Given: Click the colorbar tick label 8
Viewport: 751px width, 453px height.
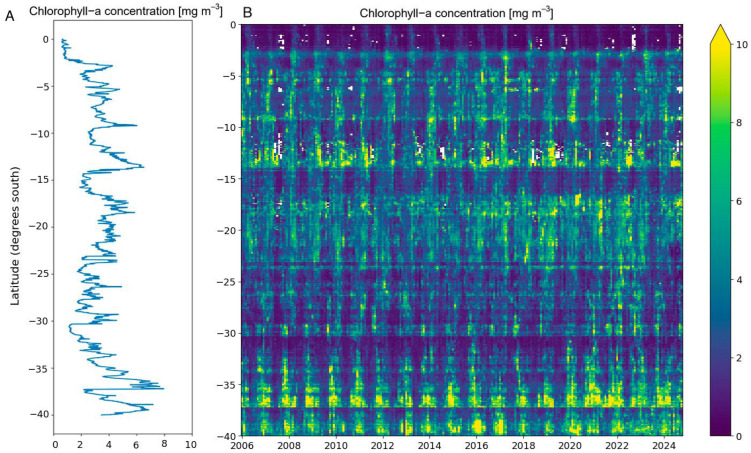Looking at the screenshot, I should pos(739,123).
